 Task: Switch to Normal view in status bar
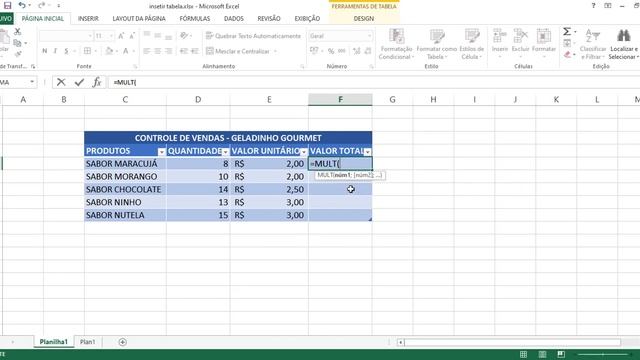pyautogui.click(x=523, y=354)
